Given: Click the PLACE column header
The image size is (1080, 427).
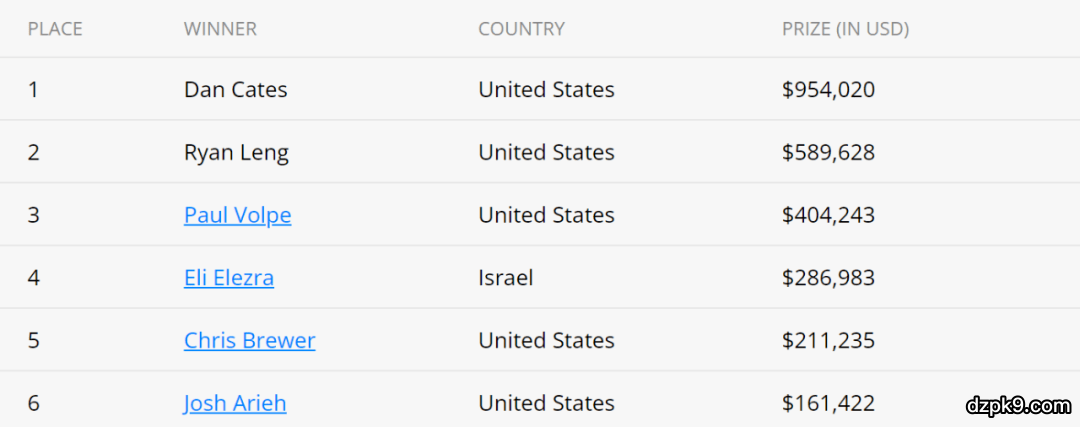Looking at the screenshot, I should (55, 29).
